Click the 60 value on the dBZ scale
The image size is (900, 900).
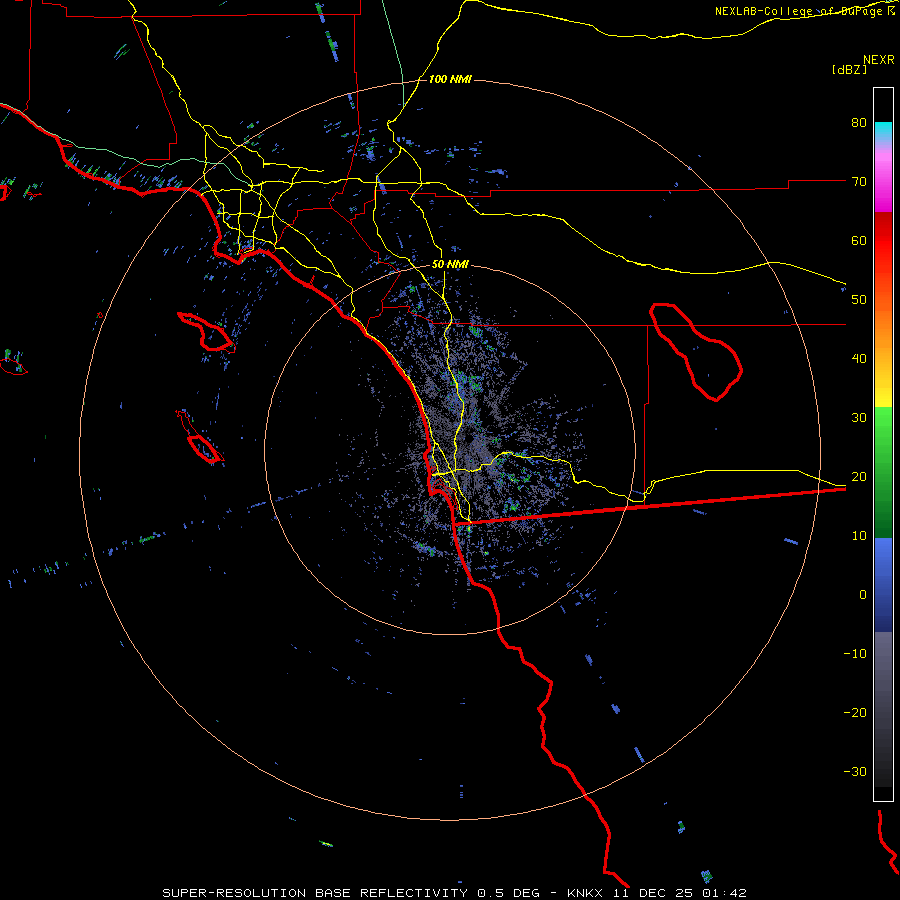pos(859,240)
